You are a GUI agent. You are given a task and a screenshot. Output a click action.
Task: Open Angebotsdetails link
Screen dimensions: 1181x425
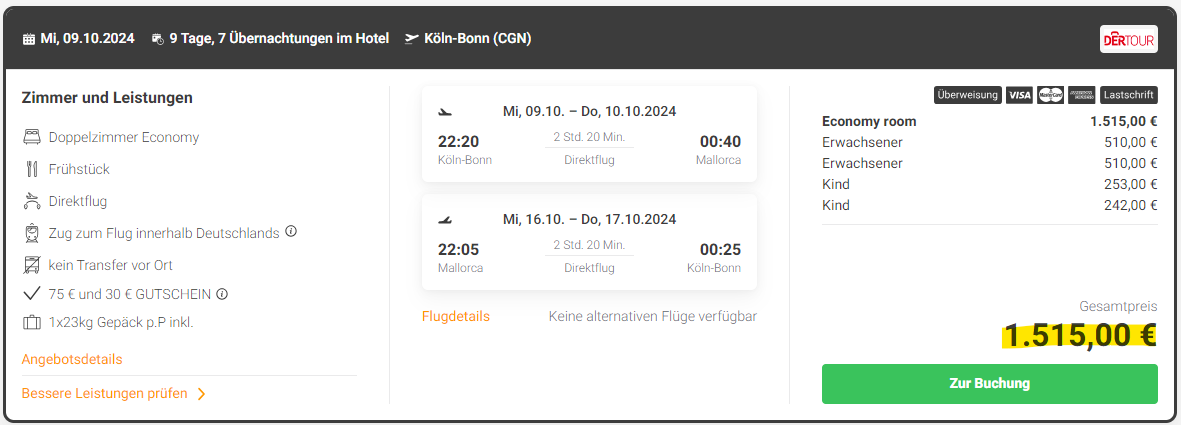pyautogui.click(x=72, y=359)
